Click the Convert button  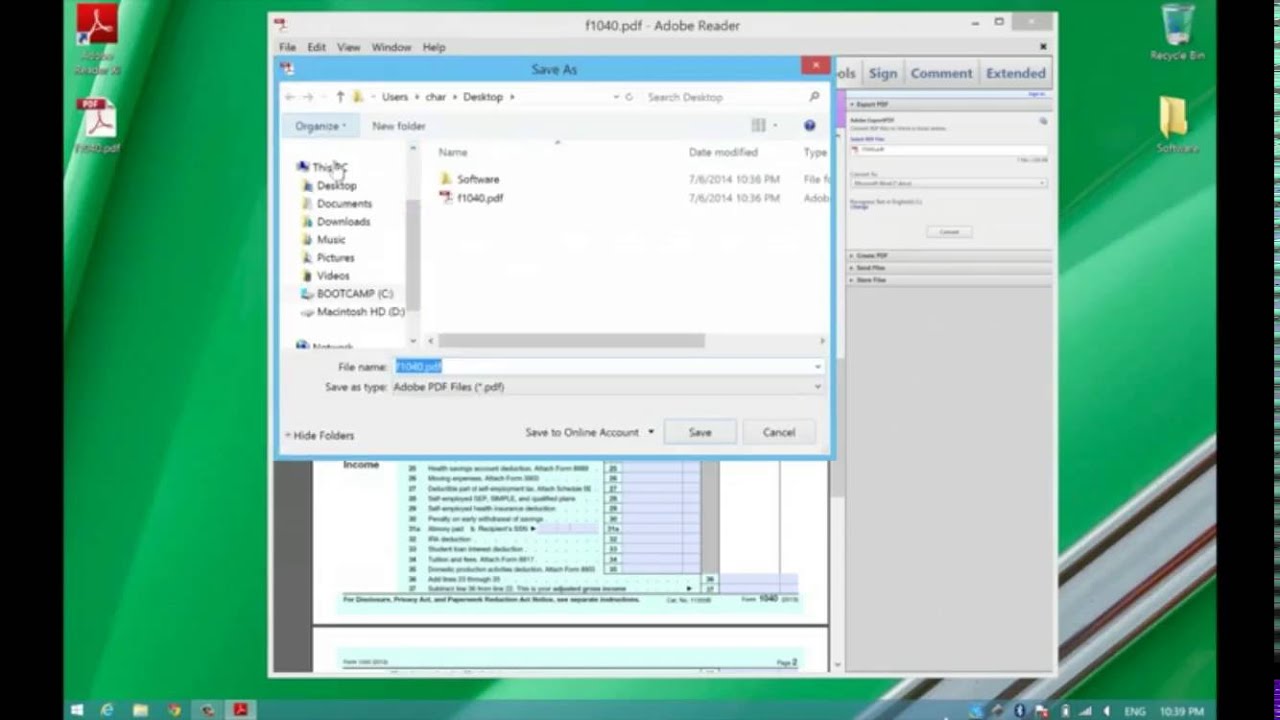coord(949,231)
